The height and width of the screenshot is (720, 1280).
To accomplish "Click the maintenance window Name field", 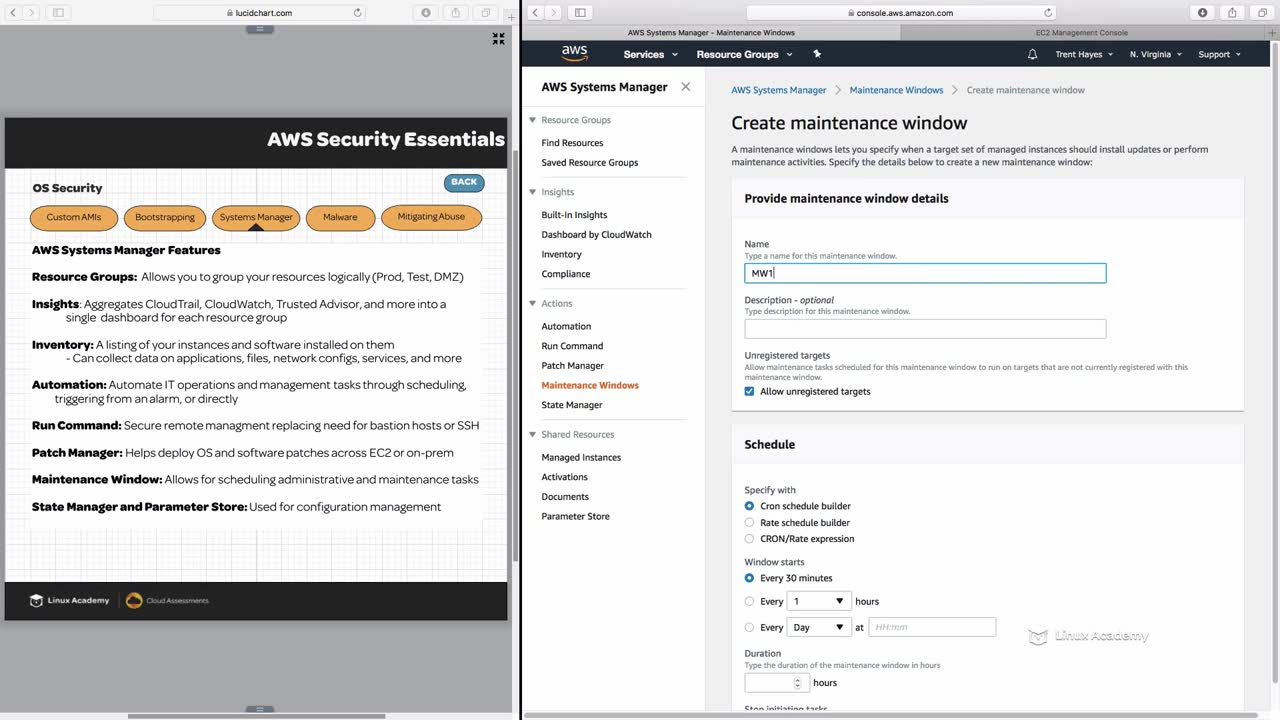I will 925,273.
